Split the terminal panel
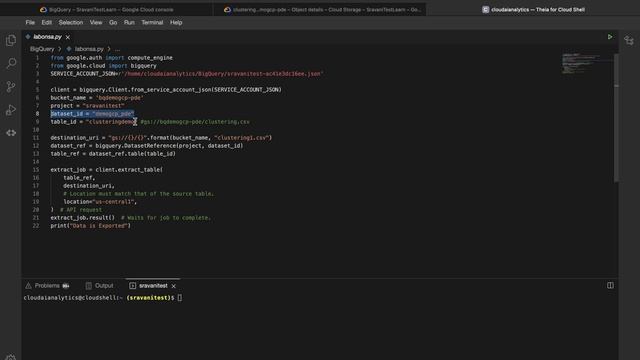This screenshot has width=640, height=360. click(610, 285)
